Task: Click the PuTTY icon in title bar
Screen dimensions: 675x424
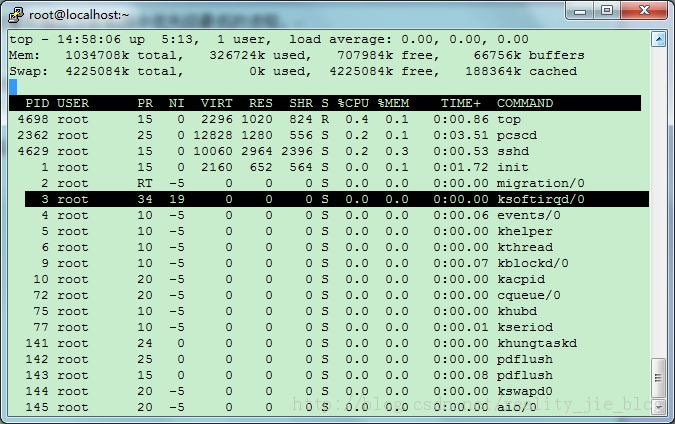Action: (x=15, y=15)
